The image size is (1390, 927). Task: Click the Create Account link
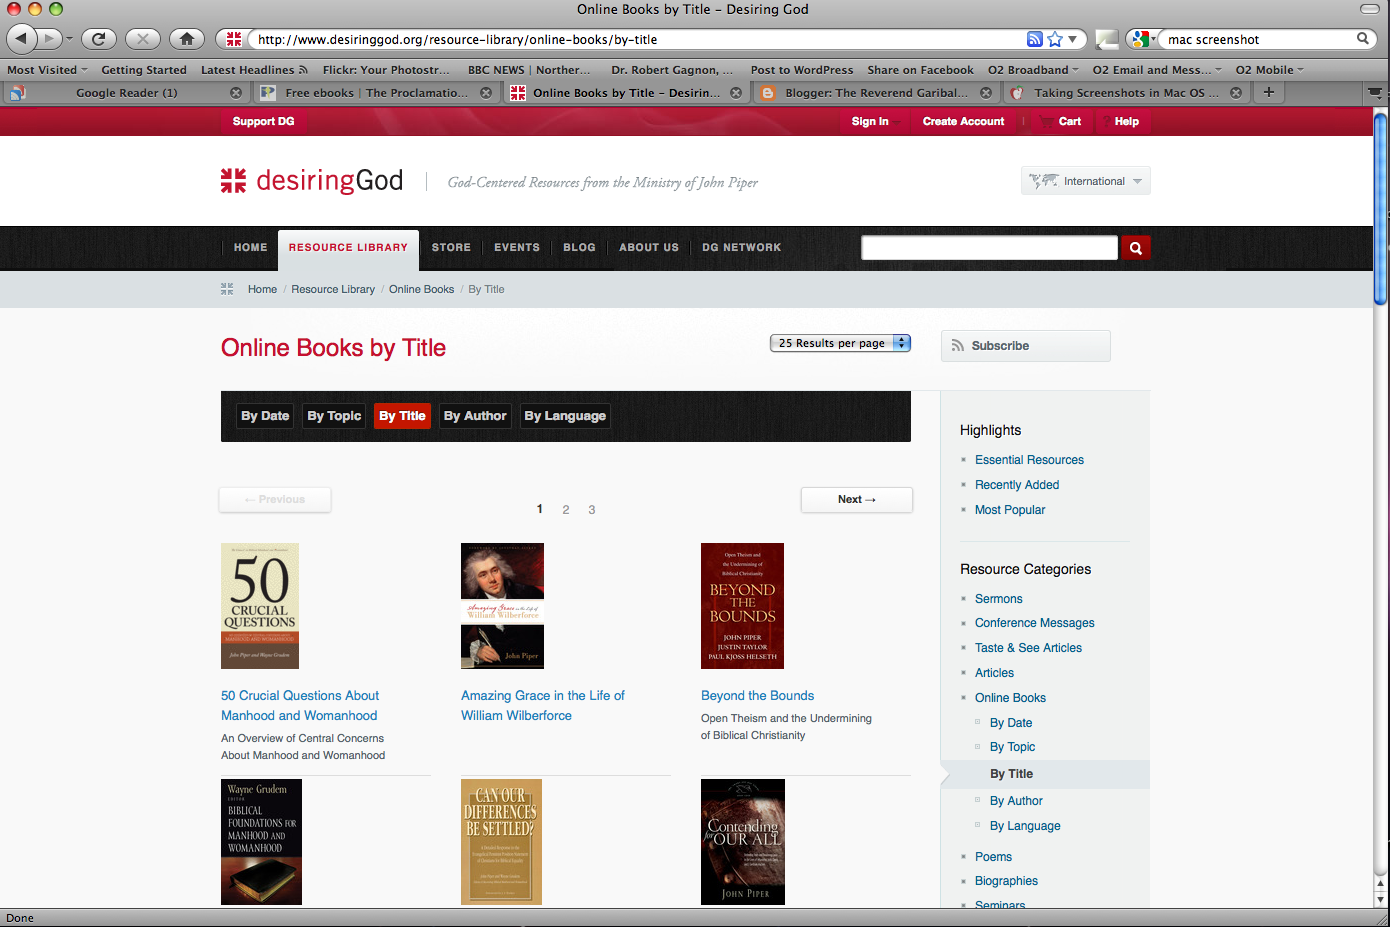click(x=963, y=121)
